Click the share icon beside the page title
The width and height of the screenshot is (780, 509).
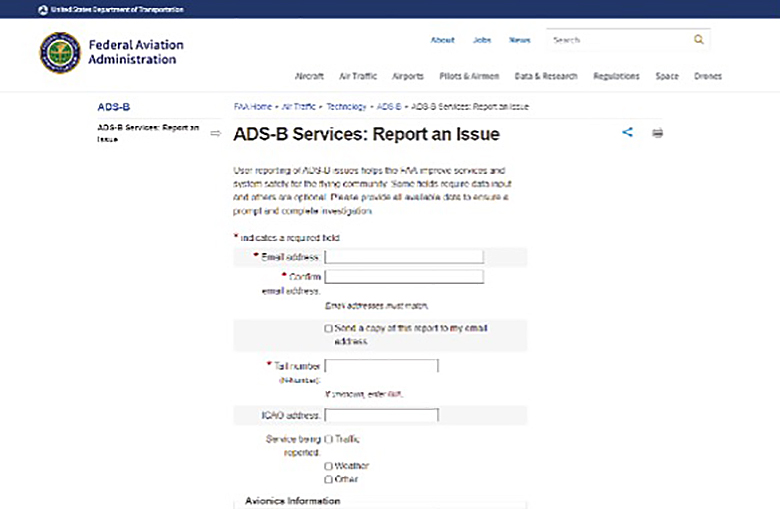click(627, 132)
